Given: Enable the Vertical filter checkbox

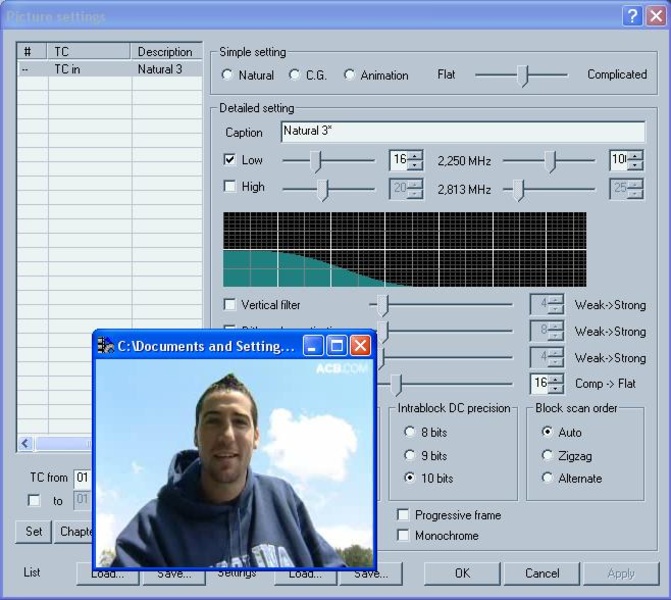Looking at the screenshot, I should tap(230, 304).
